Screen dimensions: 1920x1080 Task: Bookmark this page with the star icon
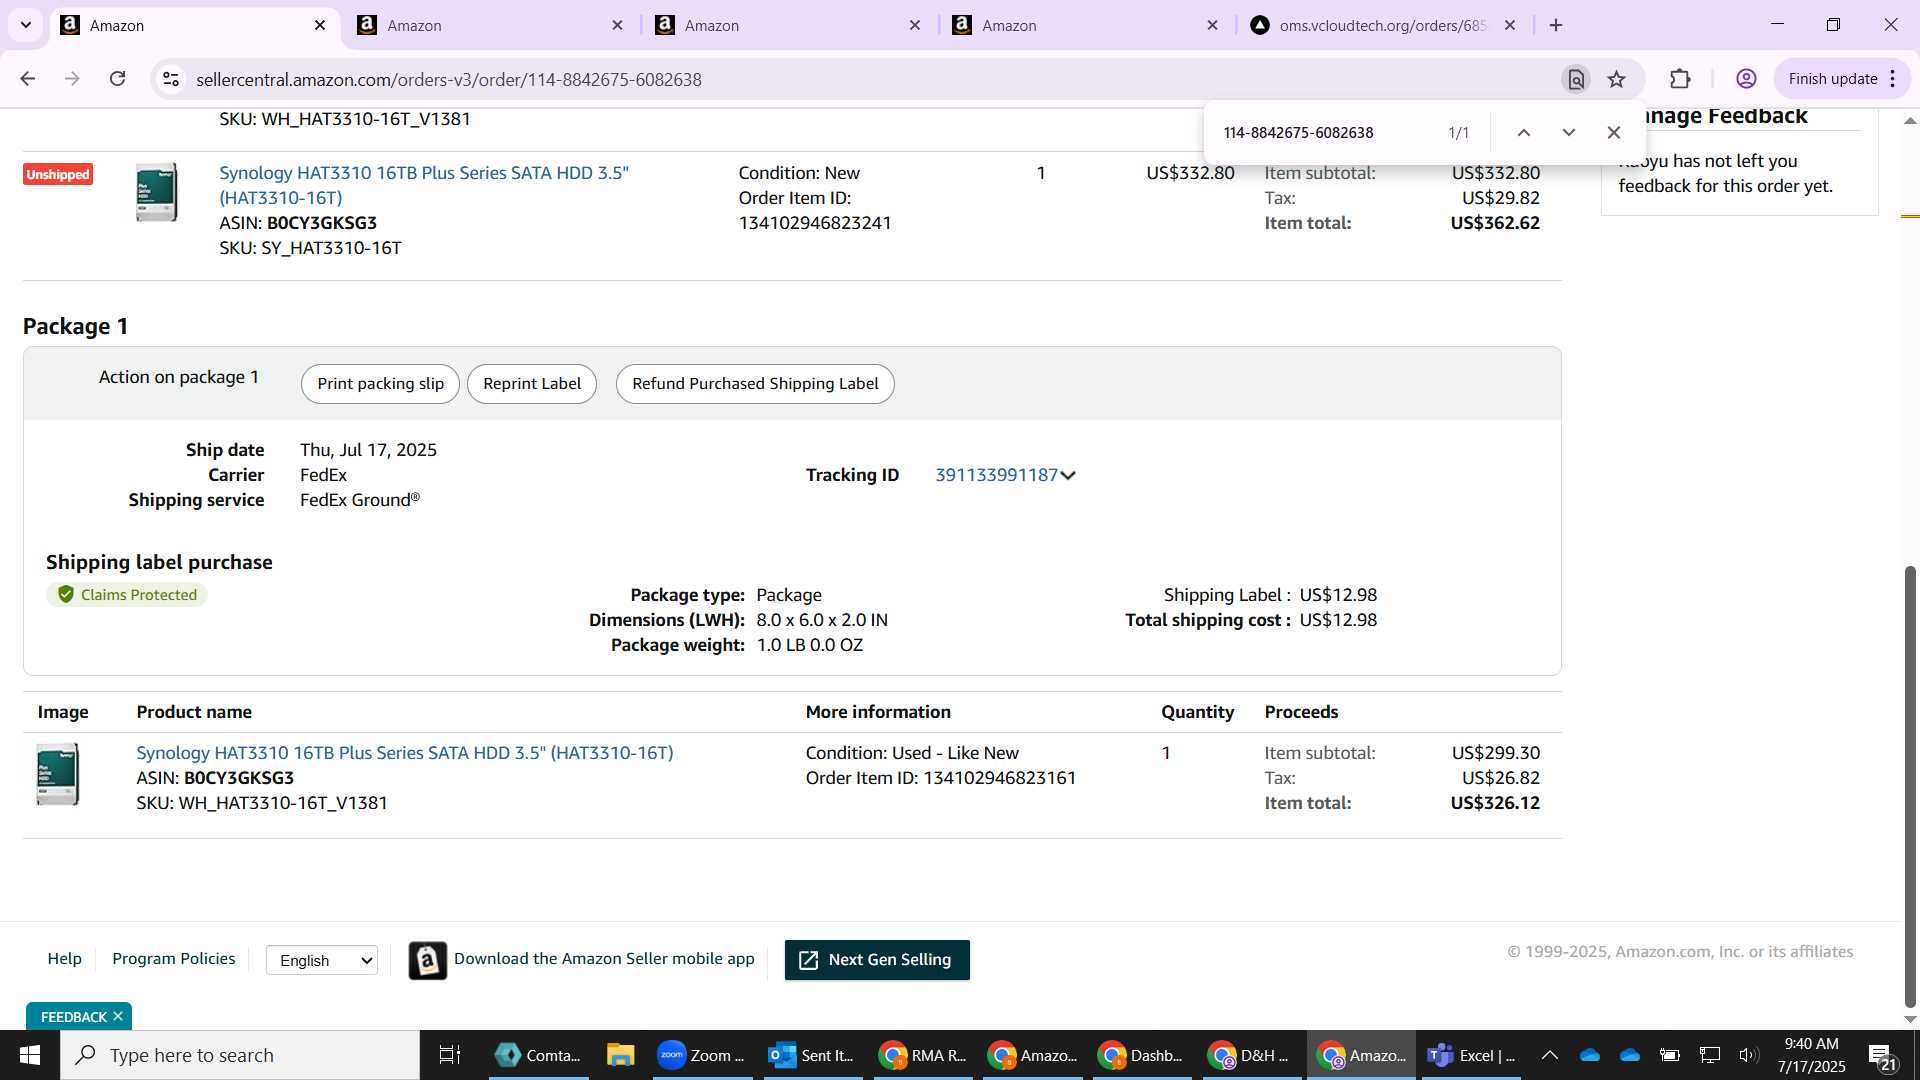point(1617,79)
